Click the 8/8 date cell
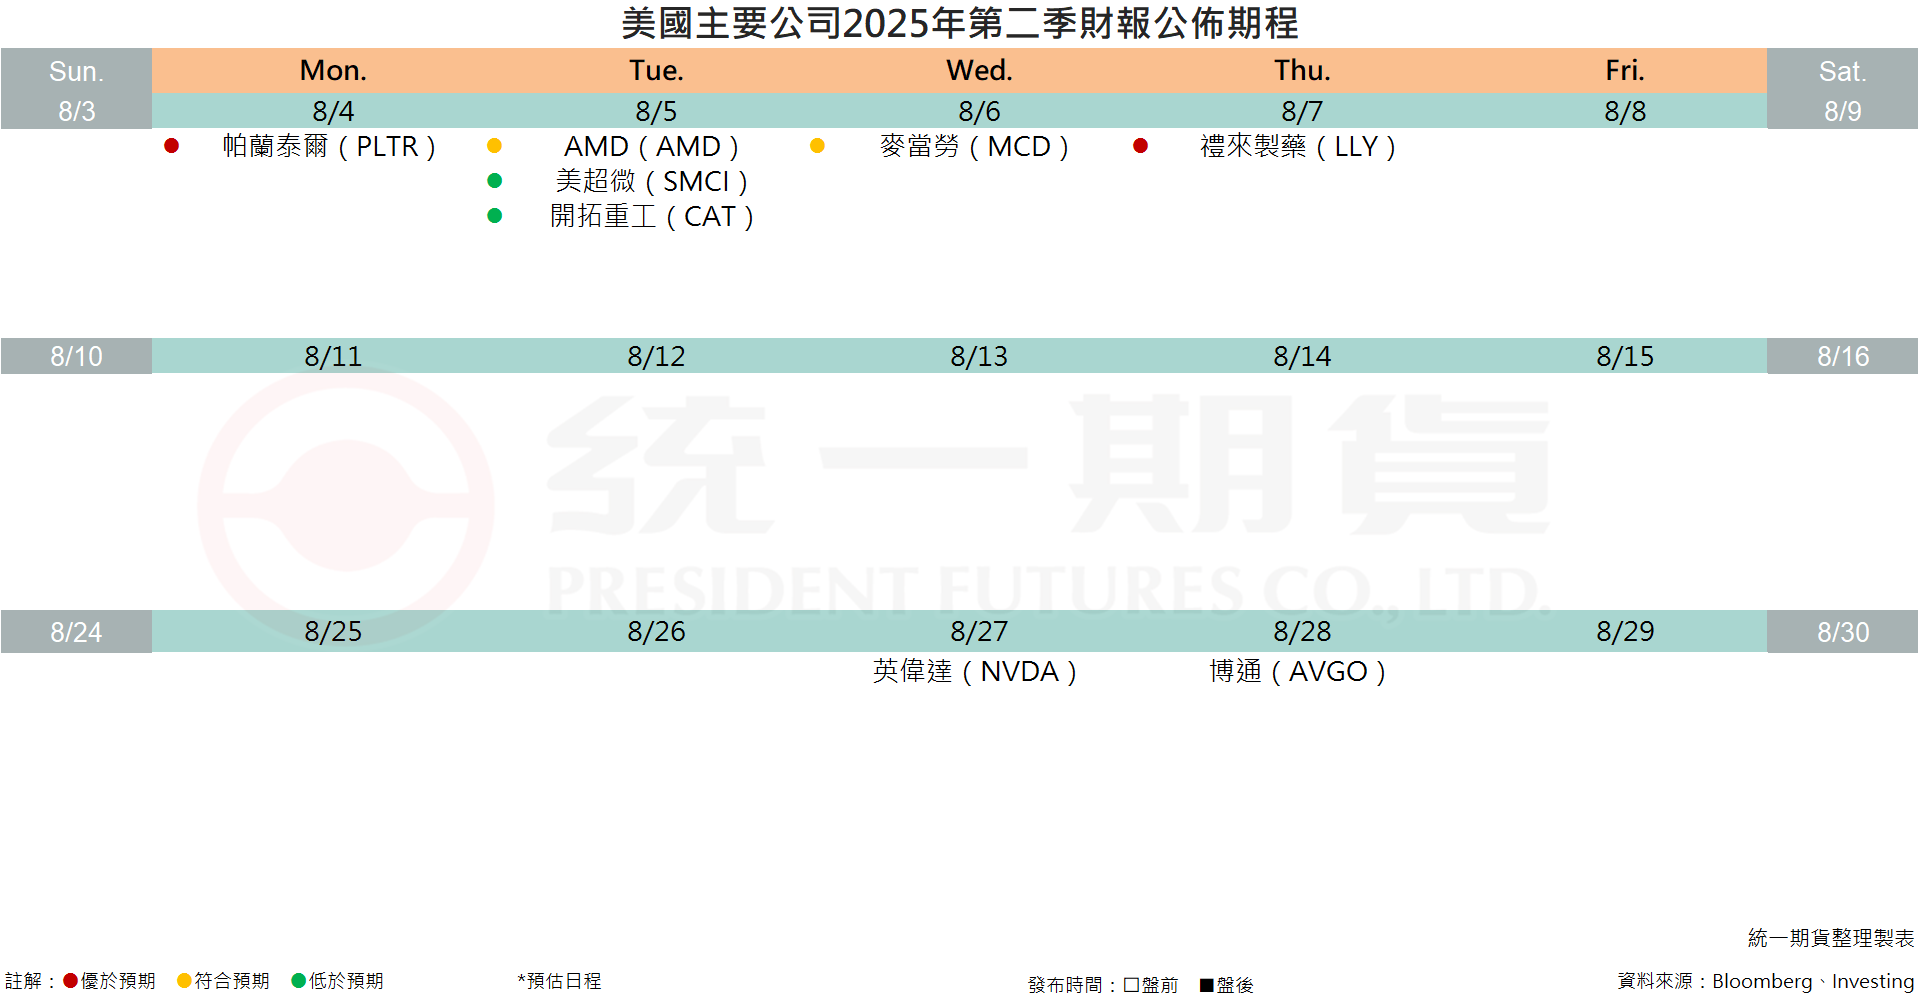1920x1004 pixels. (x=1625, y=111)
